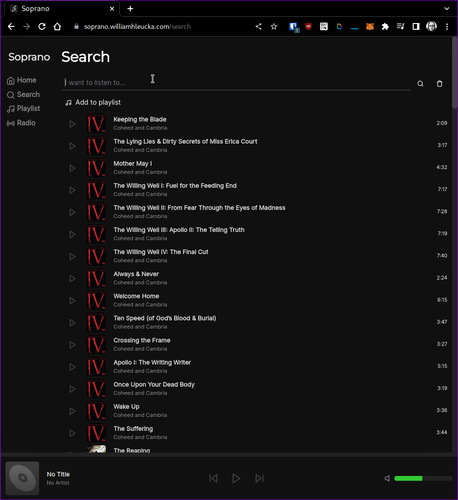This screenshot has width=458, height=500.
Task: Play the Ten Speed track
Action: click(72, 323)
